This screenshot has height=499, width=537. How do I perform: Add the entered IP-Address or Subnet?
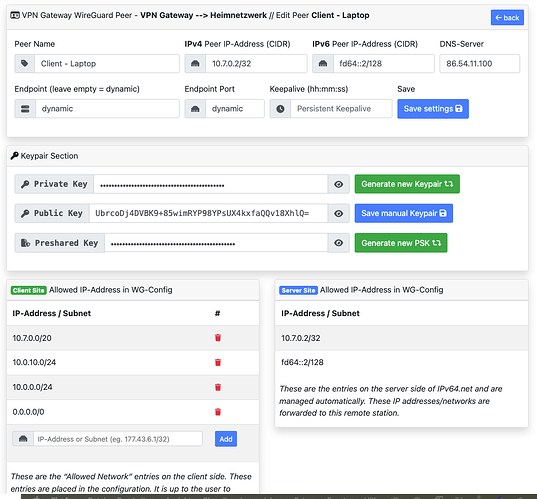[x=226, y=439]
